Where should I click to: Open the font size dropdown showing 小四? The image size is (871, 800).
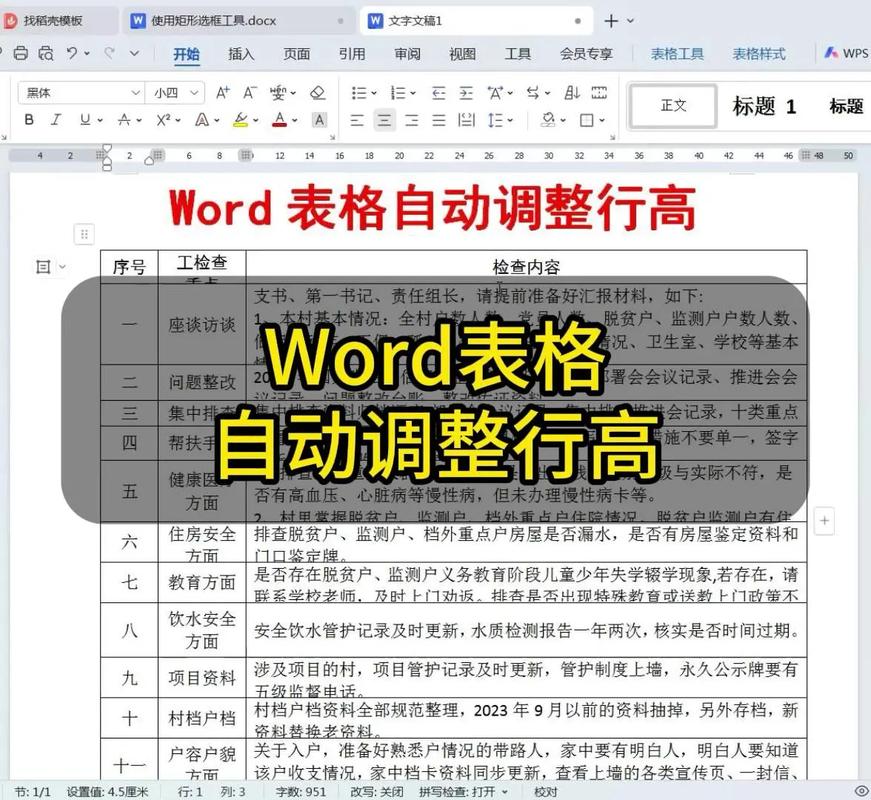[x=172, y=91]
